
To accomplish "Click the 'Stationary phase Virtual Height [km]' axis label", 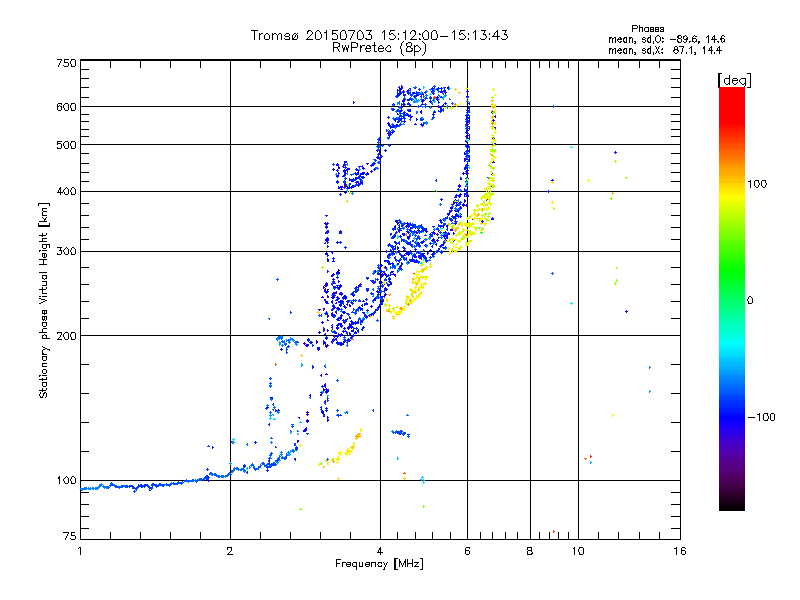I will click(x=44, y=301).
